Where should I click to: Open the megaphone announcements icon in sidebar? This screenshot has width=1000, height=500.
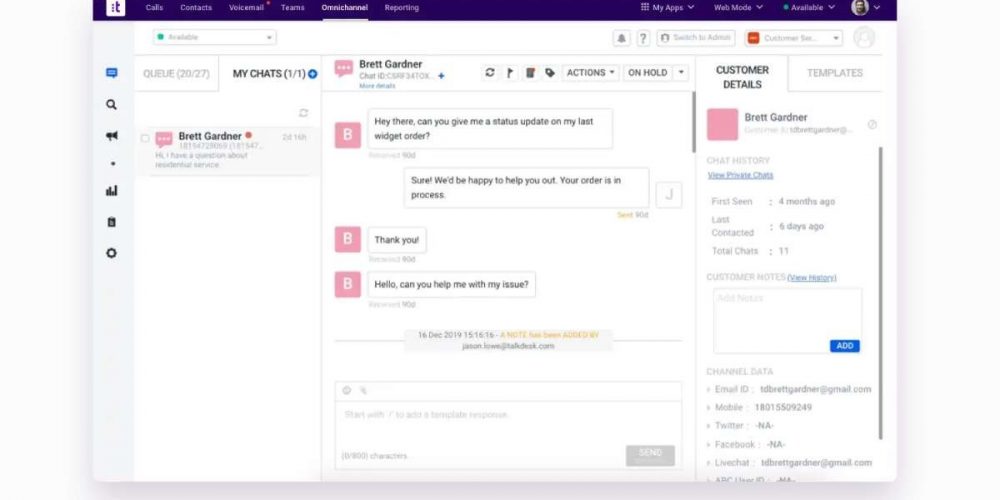pos(111,136)
